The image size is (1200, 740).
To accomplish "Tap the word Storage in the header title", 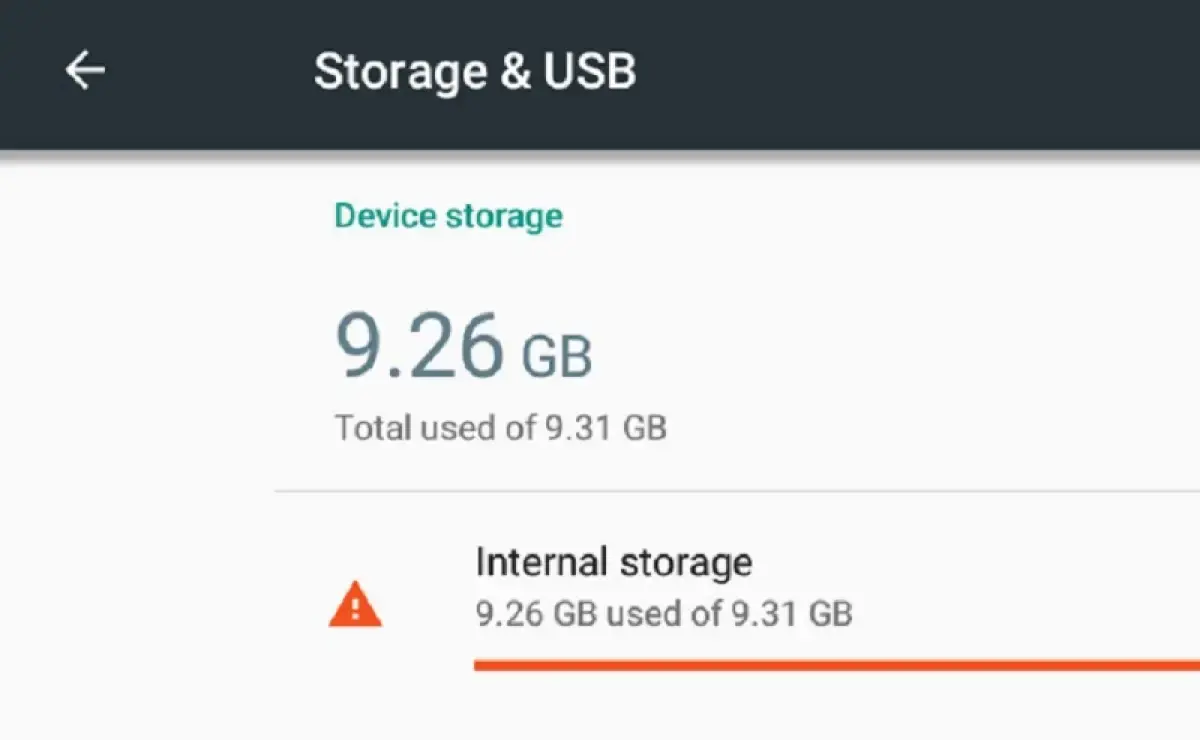I will coord(400,71).
